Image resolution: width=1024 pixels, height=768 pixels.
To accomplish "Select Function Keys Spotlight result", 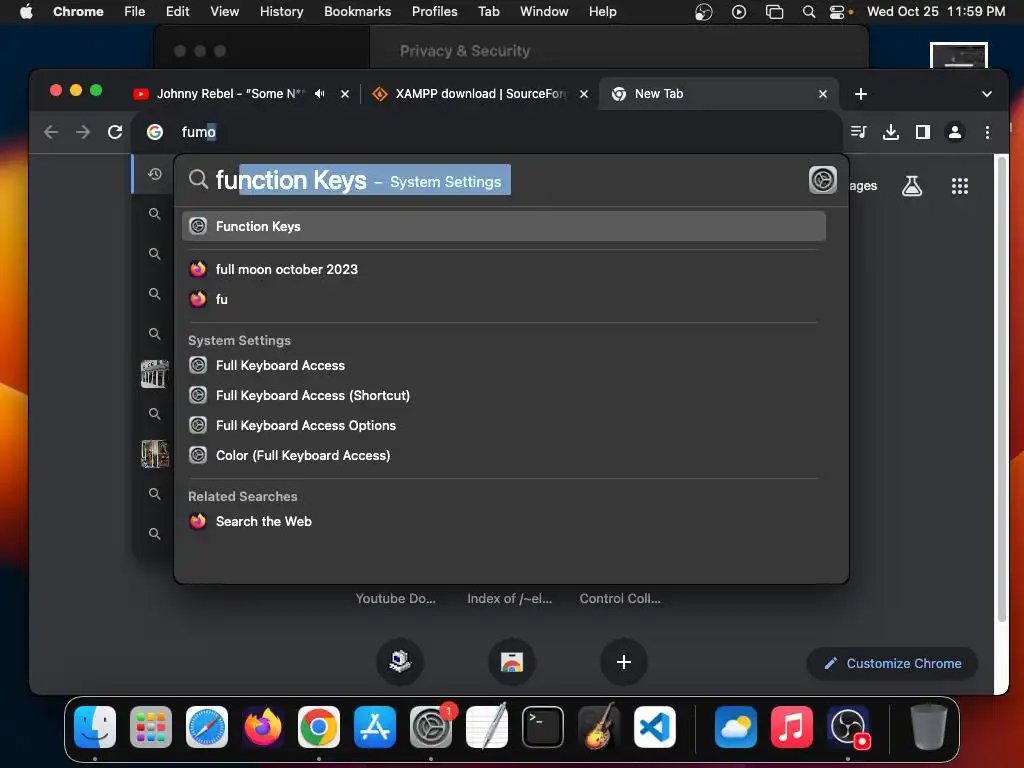I will coord(504,226).
